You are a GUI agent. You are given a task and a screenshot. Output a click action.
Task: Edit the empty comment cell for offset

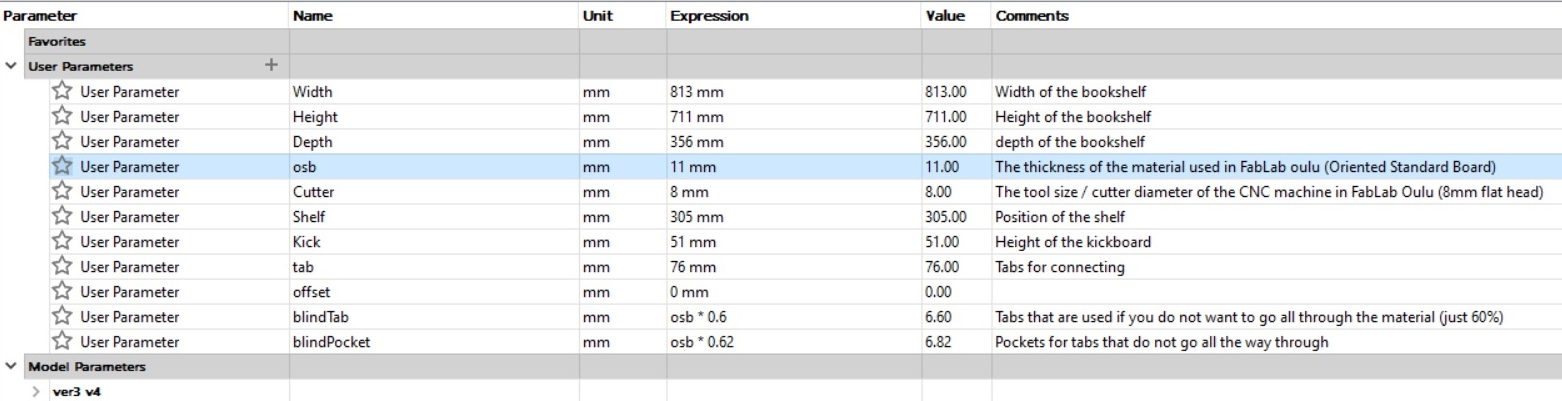click(1276, 292)
